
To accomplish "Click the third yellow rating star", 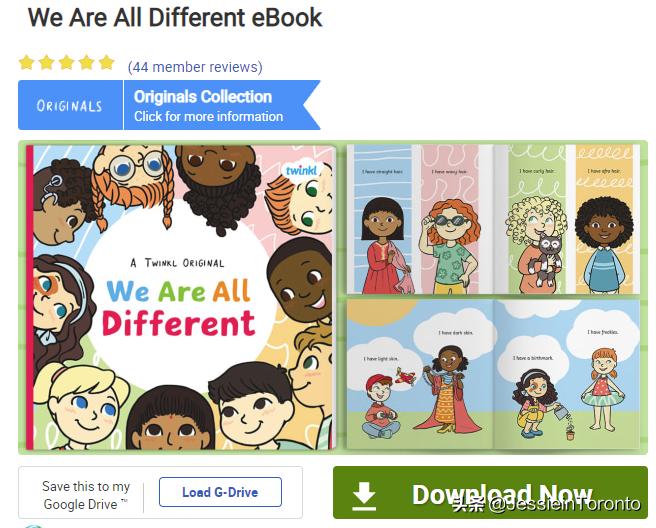I will click(67, 62).
